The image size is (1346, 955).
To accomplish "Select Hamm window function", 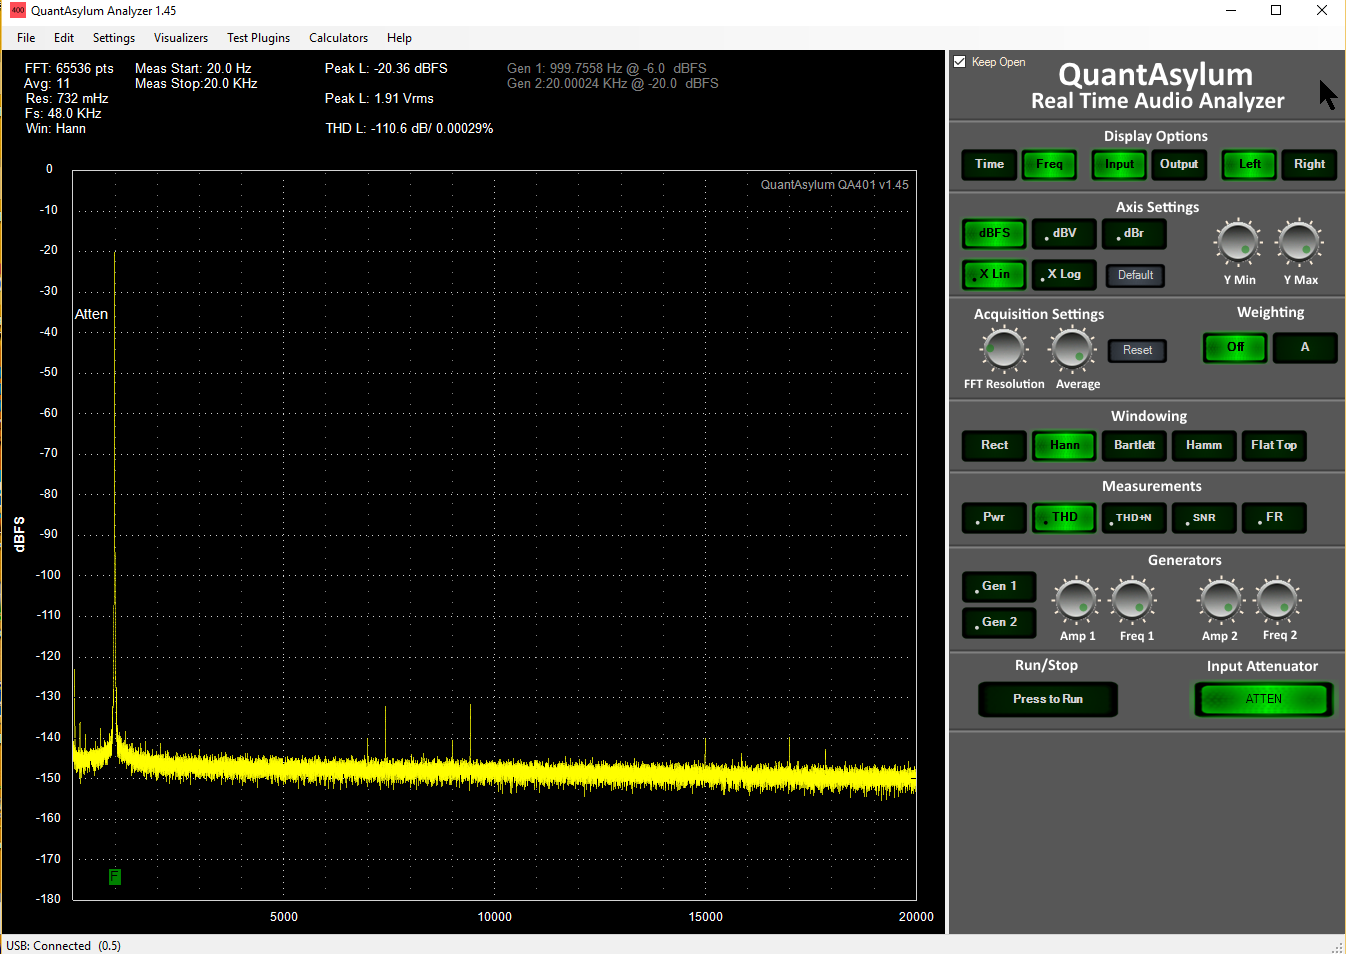I will pyautogui.click(x=1204, y=446).
